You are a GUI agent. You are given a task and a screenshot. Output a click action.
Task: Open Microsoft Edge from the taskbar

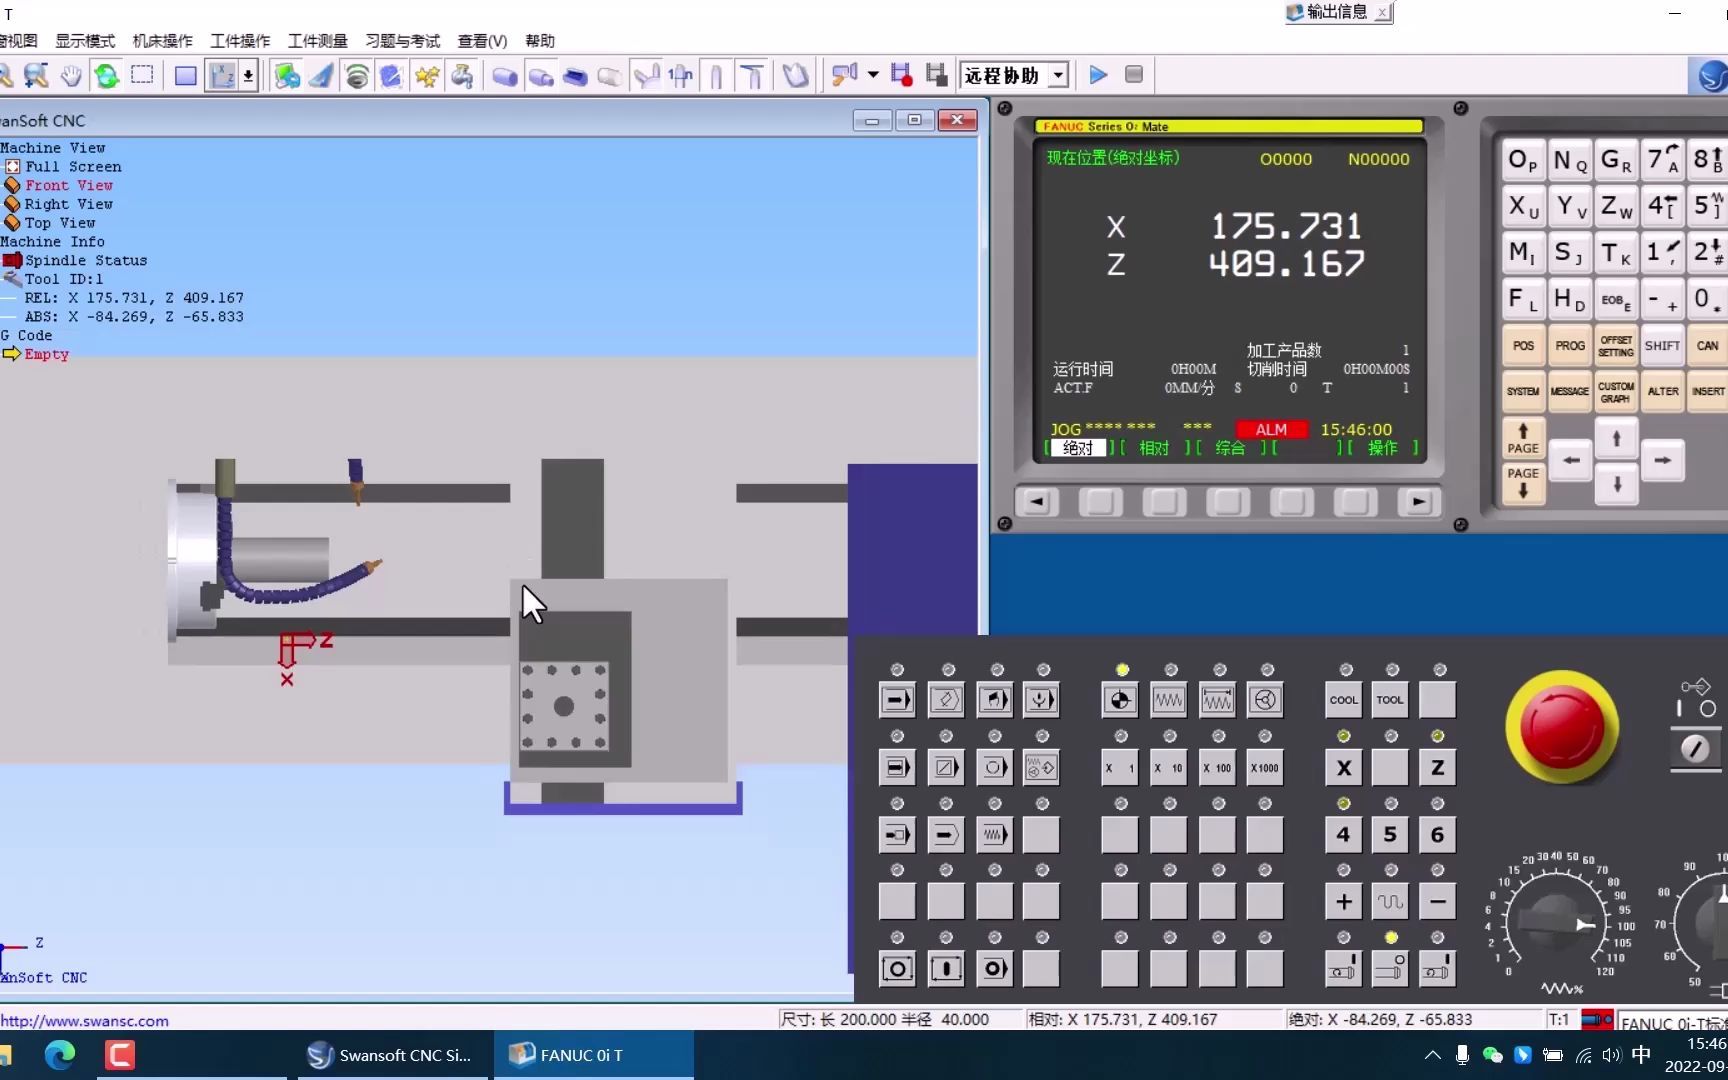coord(60,1055)
